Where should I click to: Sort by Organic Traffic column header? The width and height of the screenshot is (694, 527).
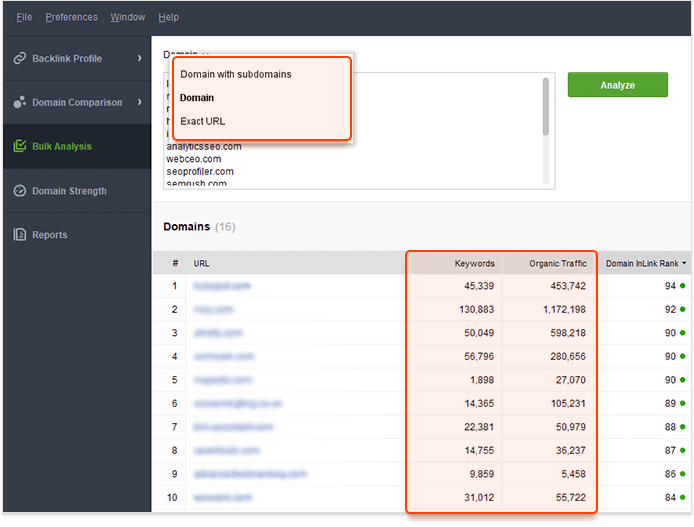pos(557,263)
